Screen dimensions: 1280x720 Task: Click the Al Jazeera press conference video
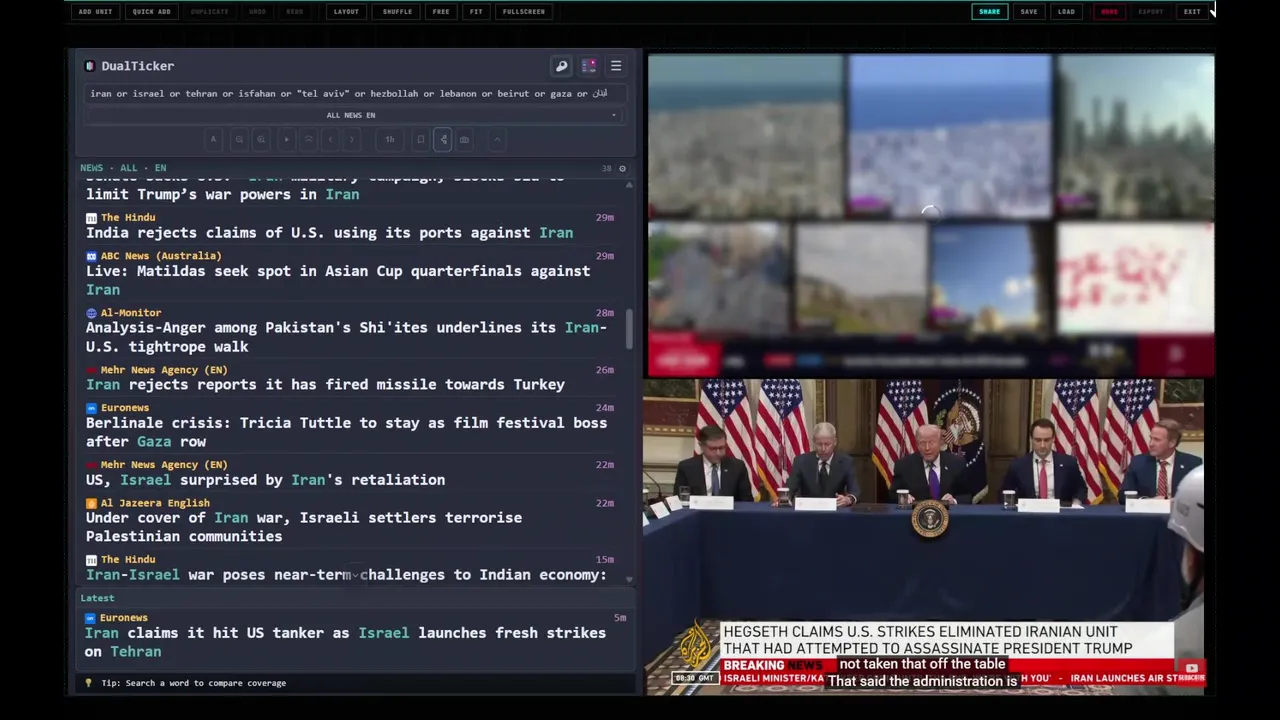click(926, 536)
